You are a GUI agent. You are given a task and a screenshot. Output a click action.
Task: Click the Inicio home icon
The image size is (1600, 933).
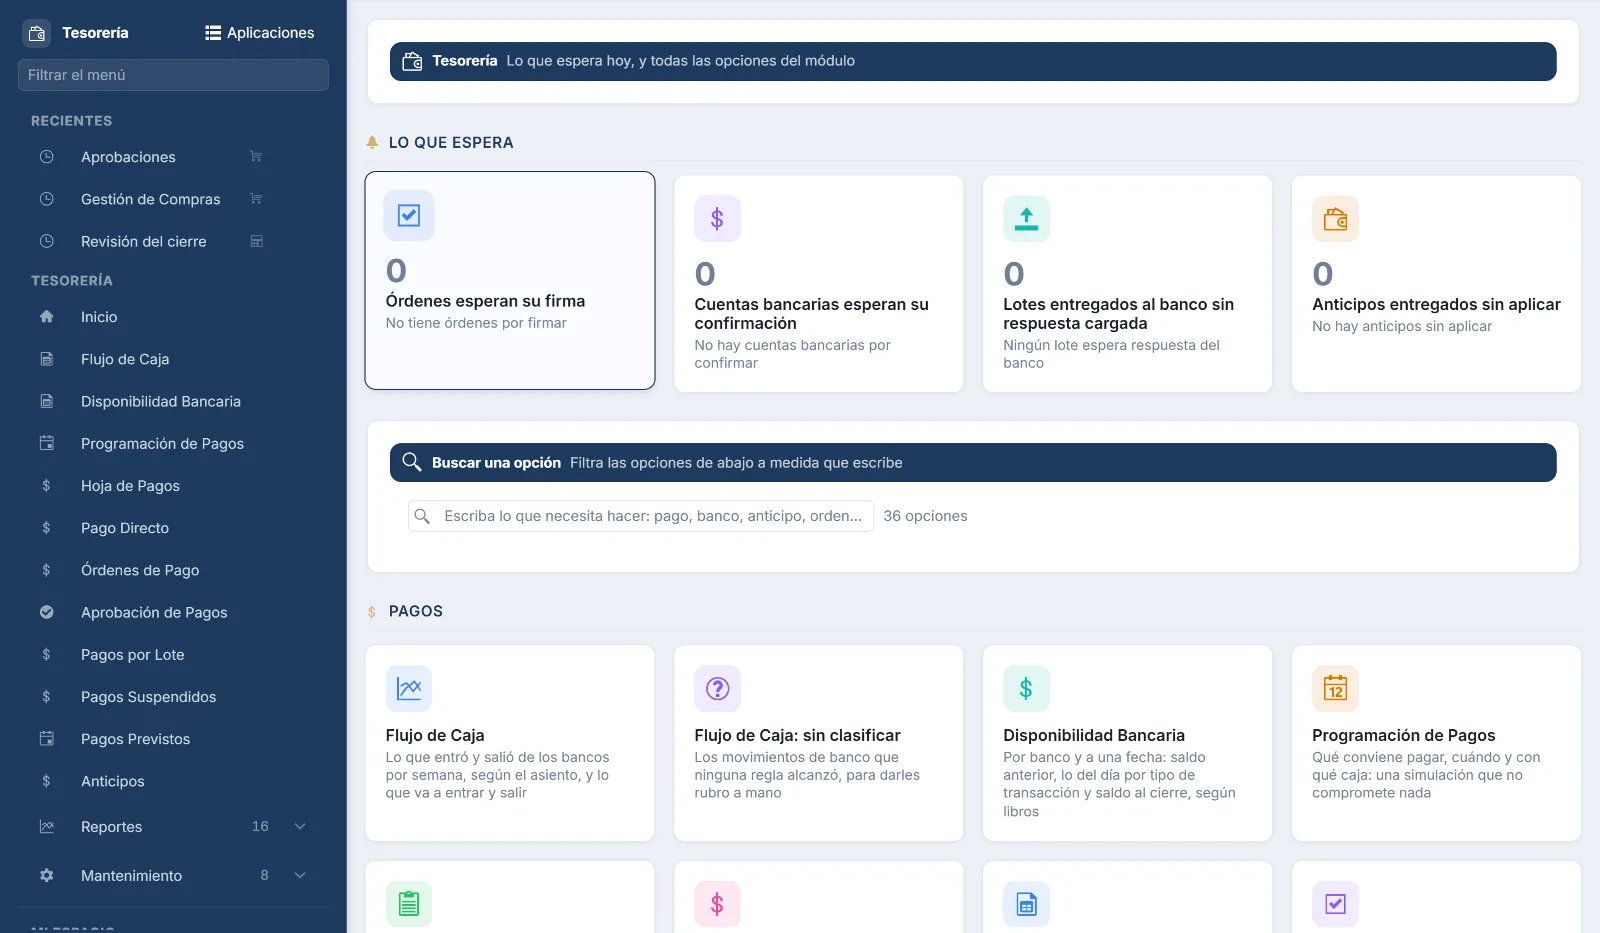46,317
